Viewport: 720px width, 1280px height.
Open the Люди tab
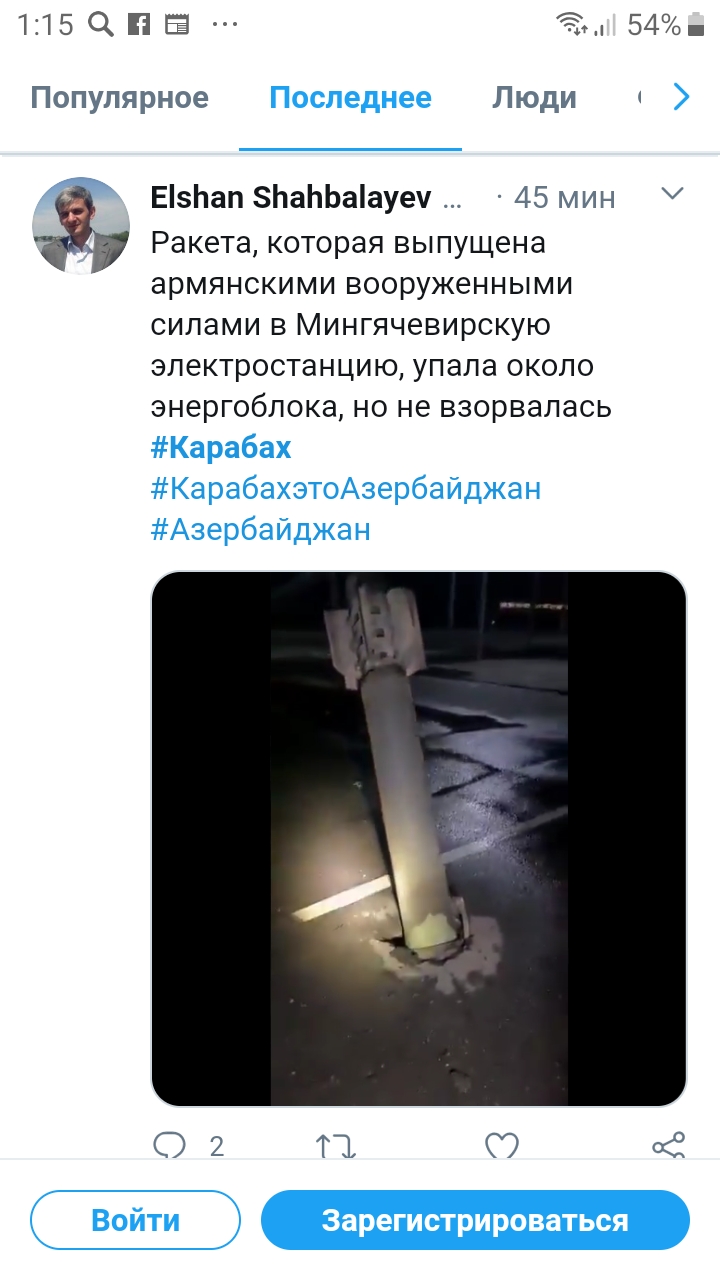pyautogui.click(x=534, y=98)
